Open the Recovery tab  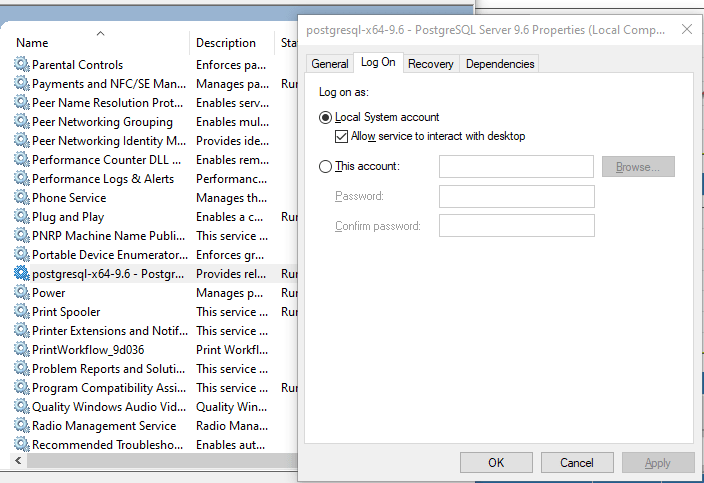(431, 64)
